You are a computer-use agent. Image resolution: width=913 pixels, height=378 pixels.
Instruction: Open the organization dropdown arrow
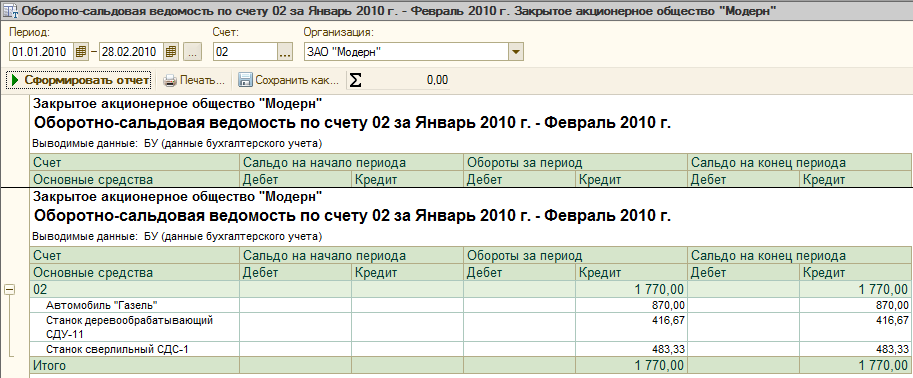click(x=516, y=52)
